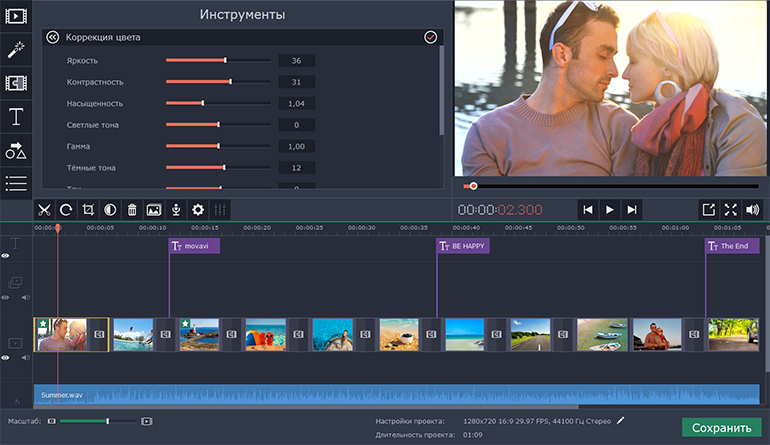Open the color adjustment half-circle icon
The height and width of the screenshot is (445, 770).
click(110, 210)
